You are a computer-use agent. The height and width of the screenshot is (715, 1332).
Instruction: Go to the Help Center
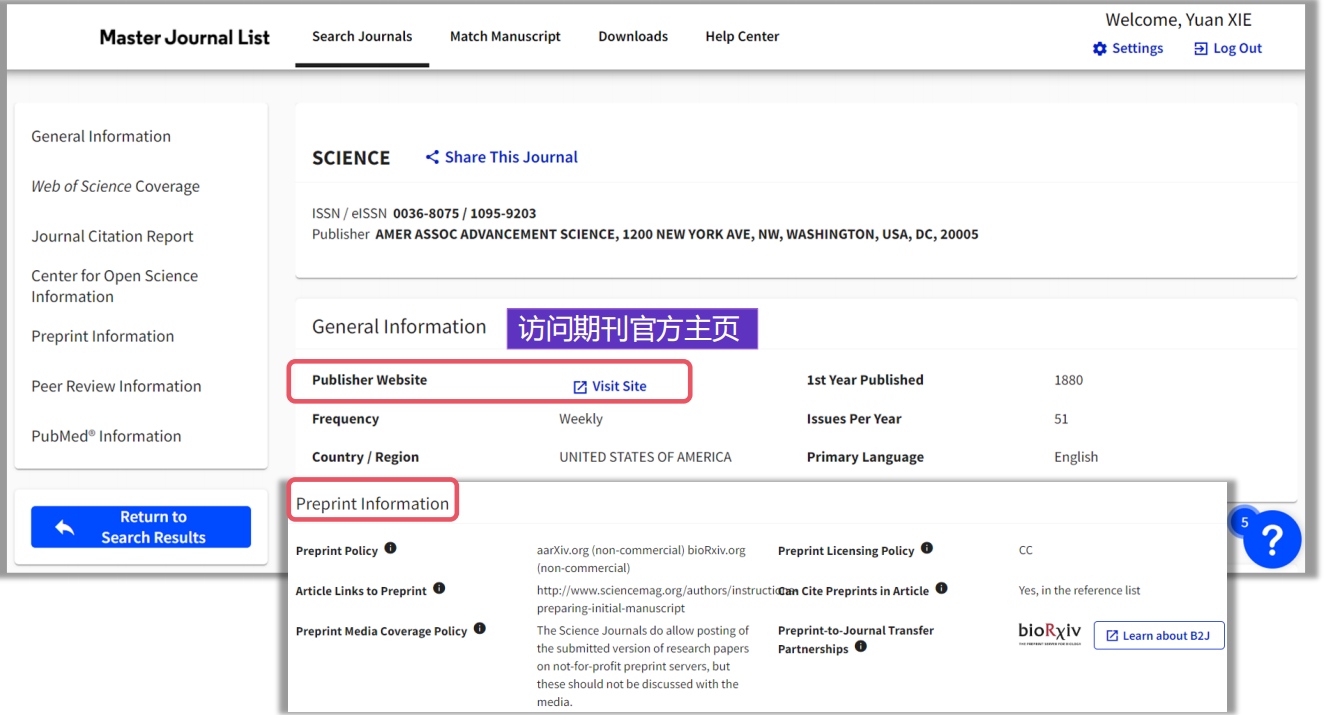(x=742, y=36)
